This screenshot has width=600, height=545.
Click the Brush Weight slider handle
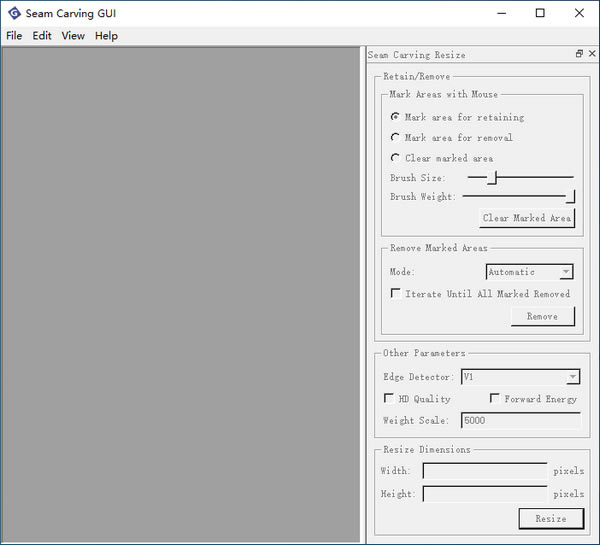(570, 196)
